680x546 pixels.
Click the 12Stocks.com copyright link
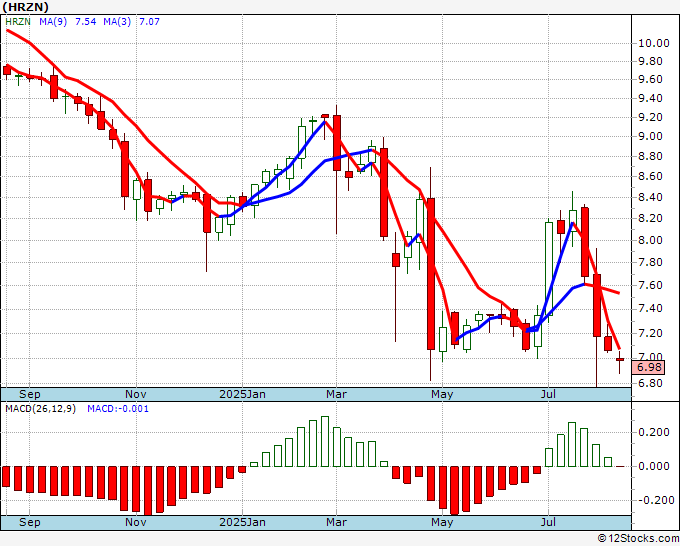click(638, 539)
